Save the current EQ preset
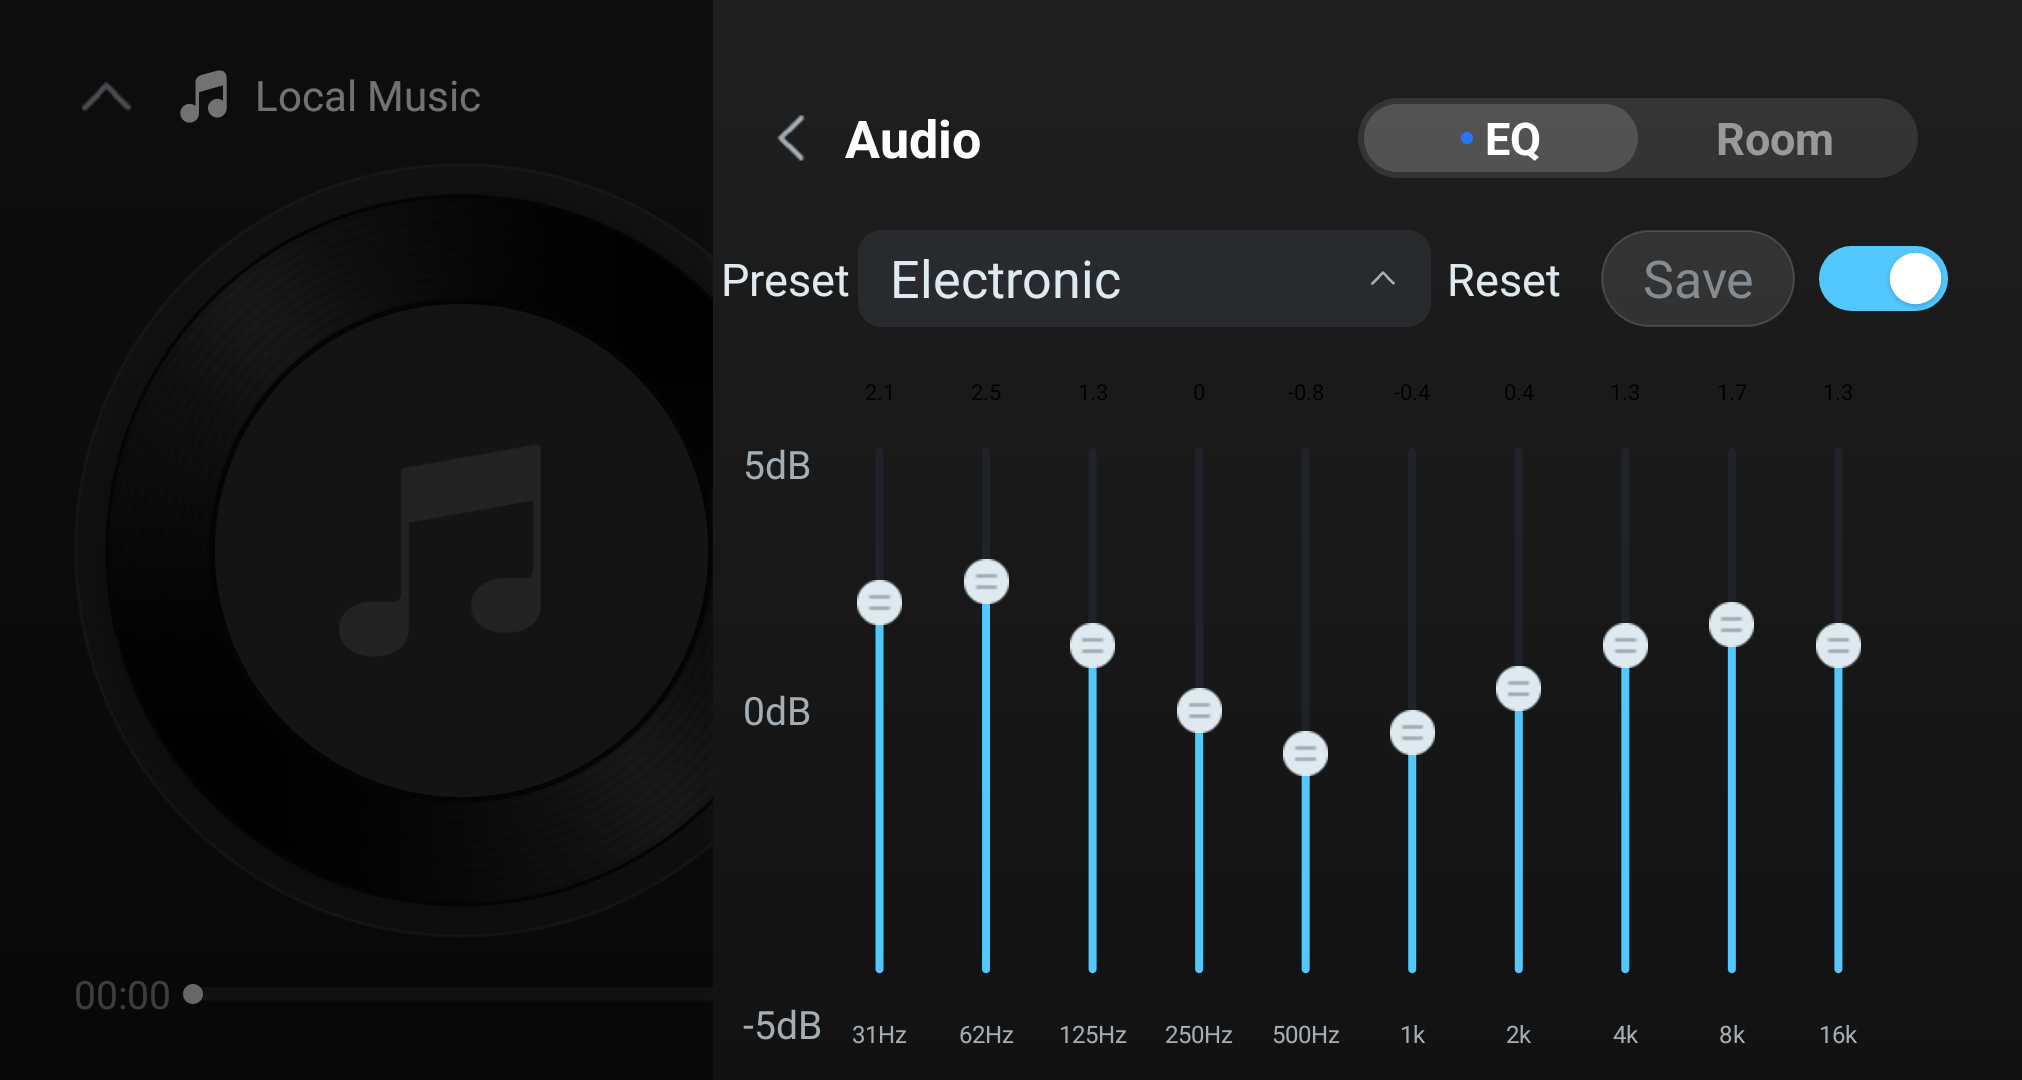The width and height of the screenshot is (2022, 1080). [x=1697, y=279]
